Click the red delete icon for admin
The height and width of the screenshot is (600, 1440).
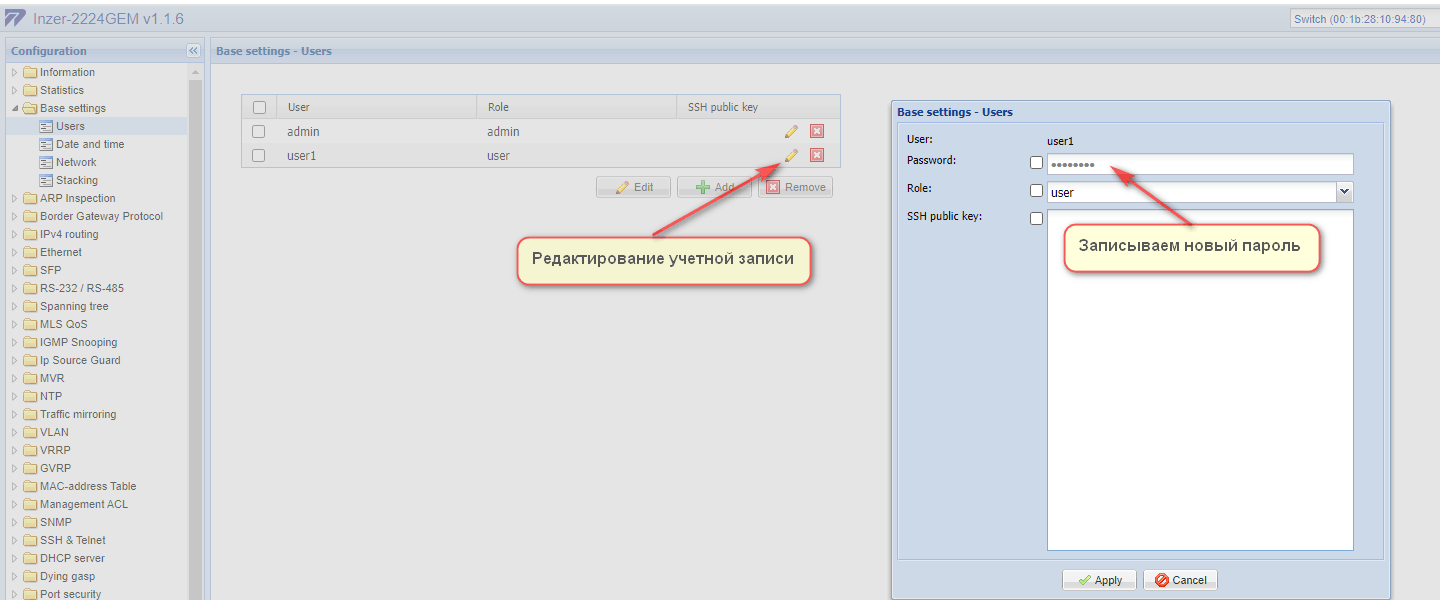816,131
